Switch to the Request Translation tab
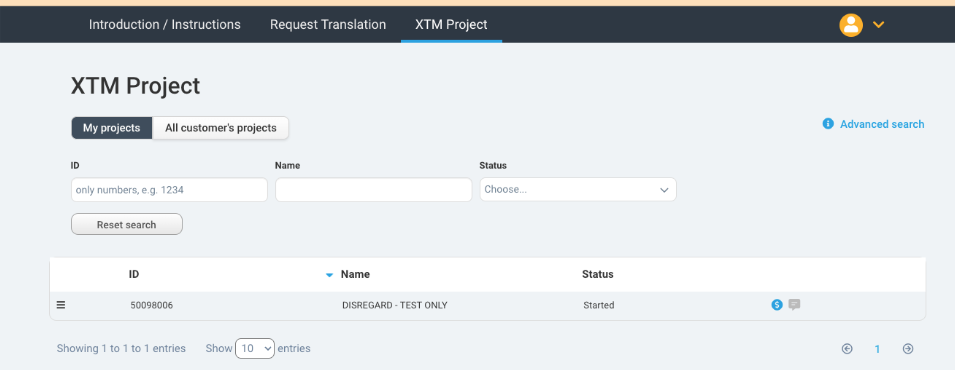The width and height of the screenshot is (955, 370). click(x=328, y=25)
